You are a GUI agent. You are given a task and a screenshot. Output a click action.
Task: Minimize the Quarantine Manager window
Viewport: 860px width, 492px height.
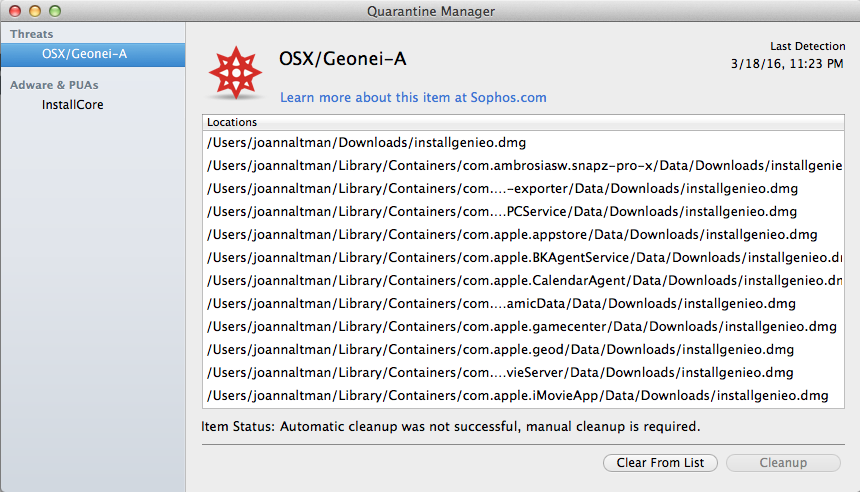click(35, 11)
